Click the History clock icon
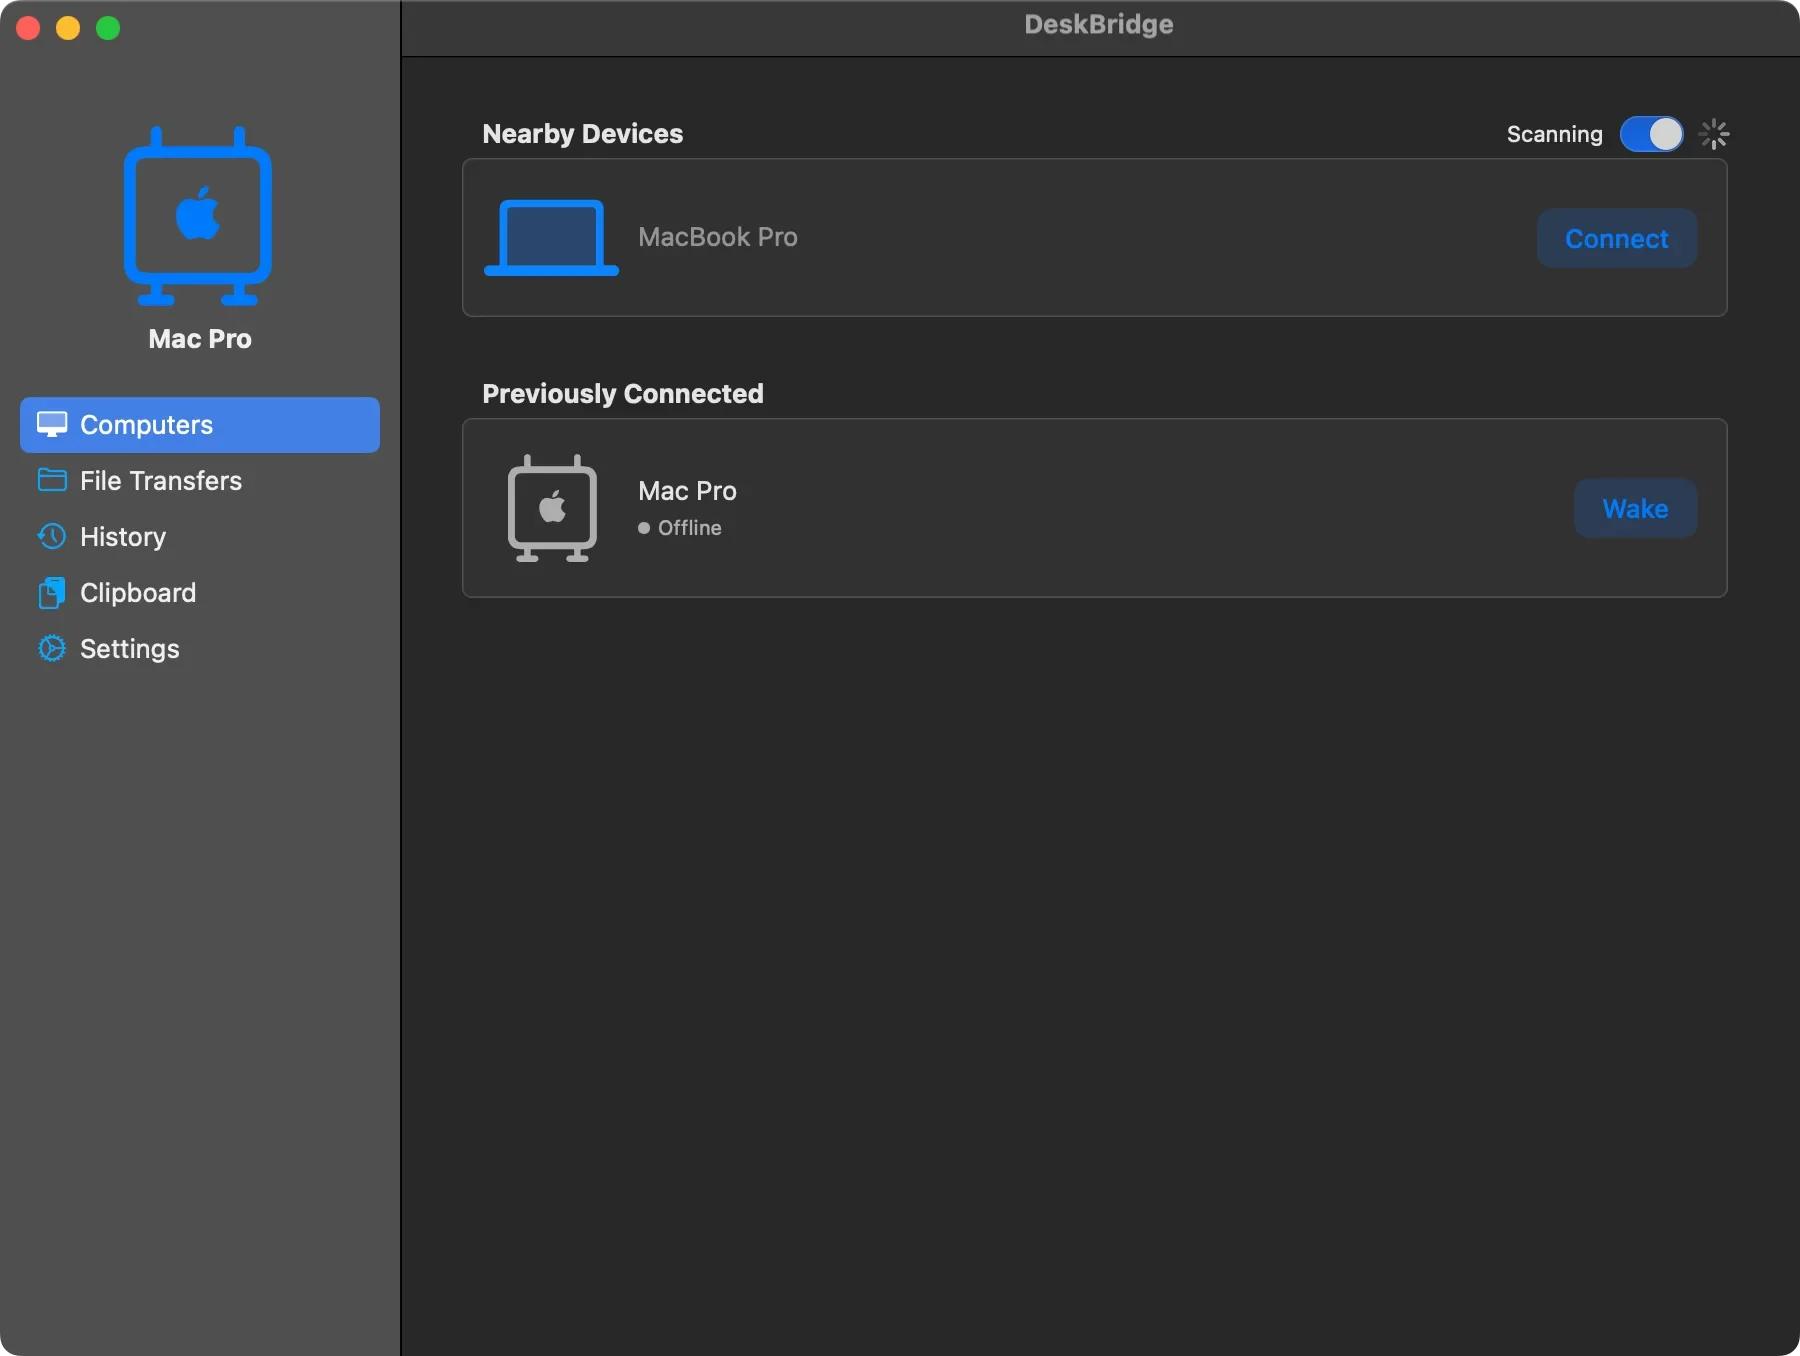This screenshot has width=1800, height=1356. [52, 537]
